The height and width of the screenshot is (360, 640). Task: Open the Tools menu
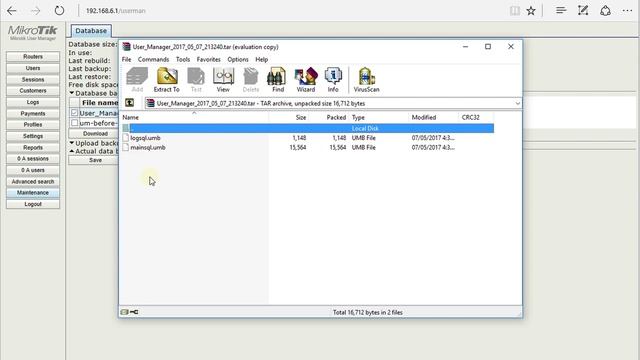[183, 59]
